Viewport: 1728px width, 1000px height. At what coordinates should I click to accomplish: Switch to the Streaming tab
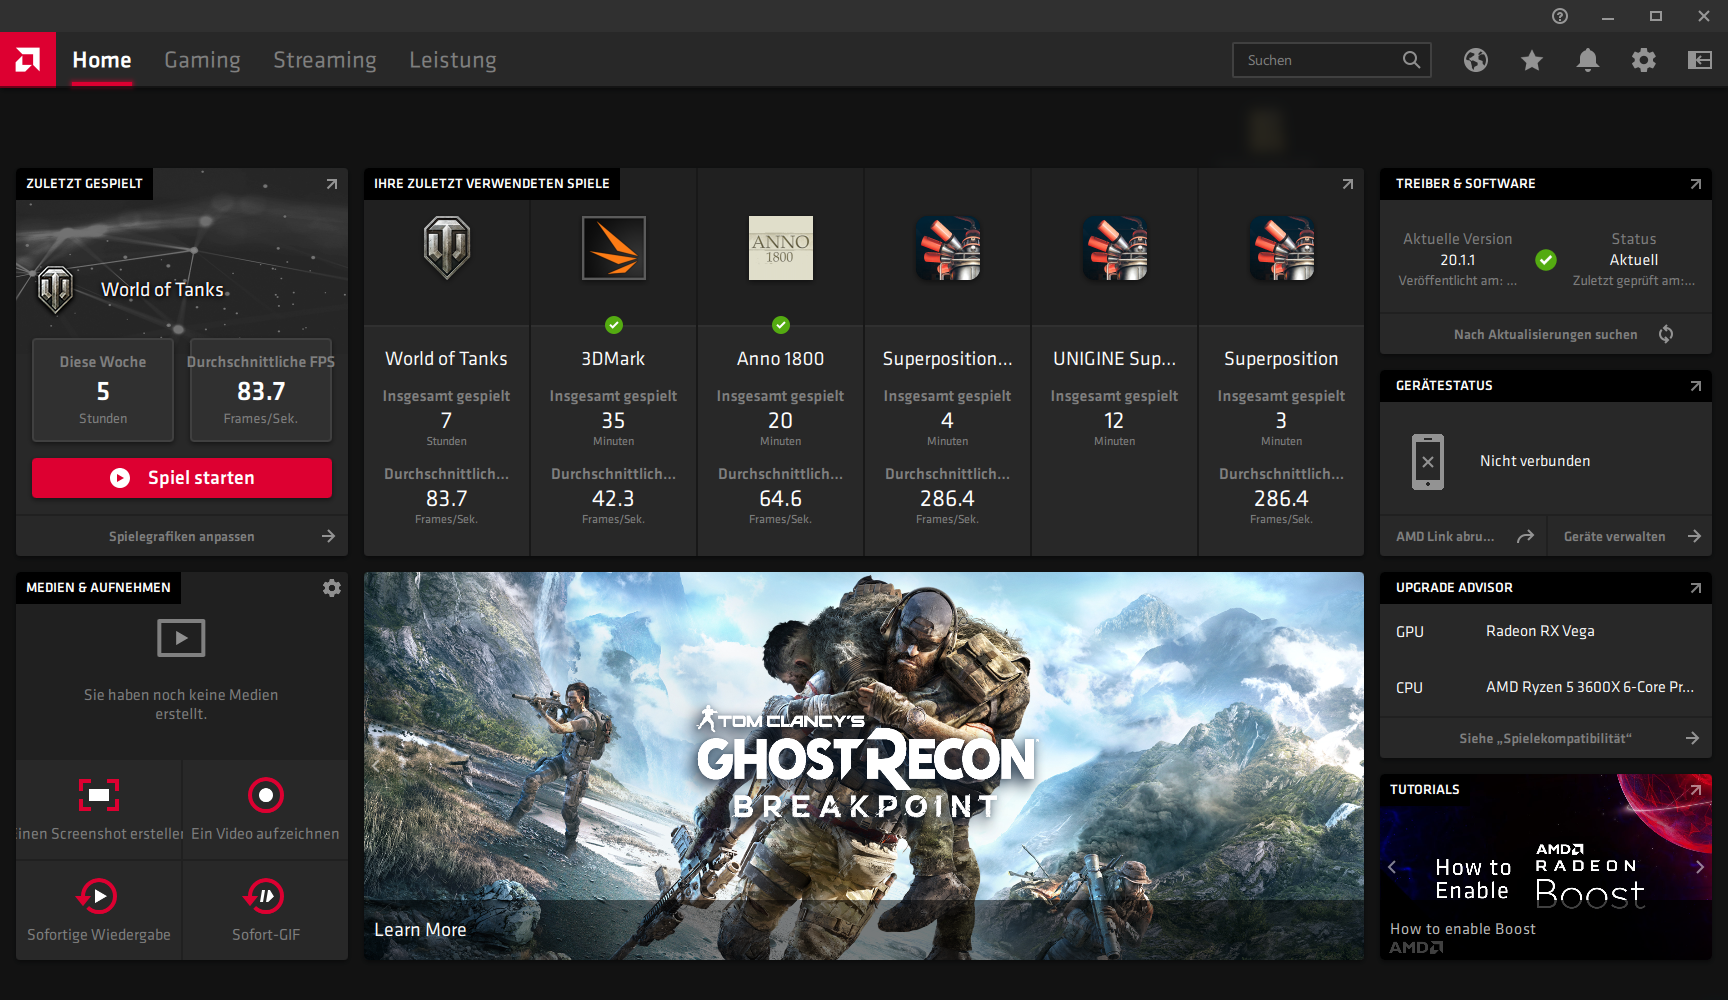(325, 60)
